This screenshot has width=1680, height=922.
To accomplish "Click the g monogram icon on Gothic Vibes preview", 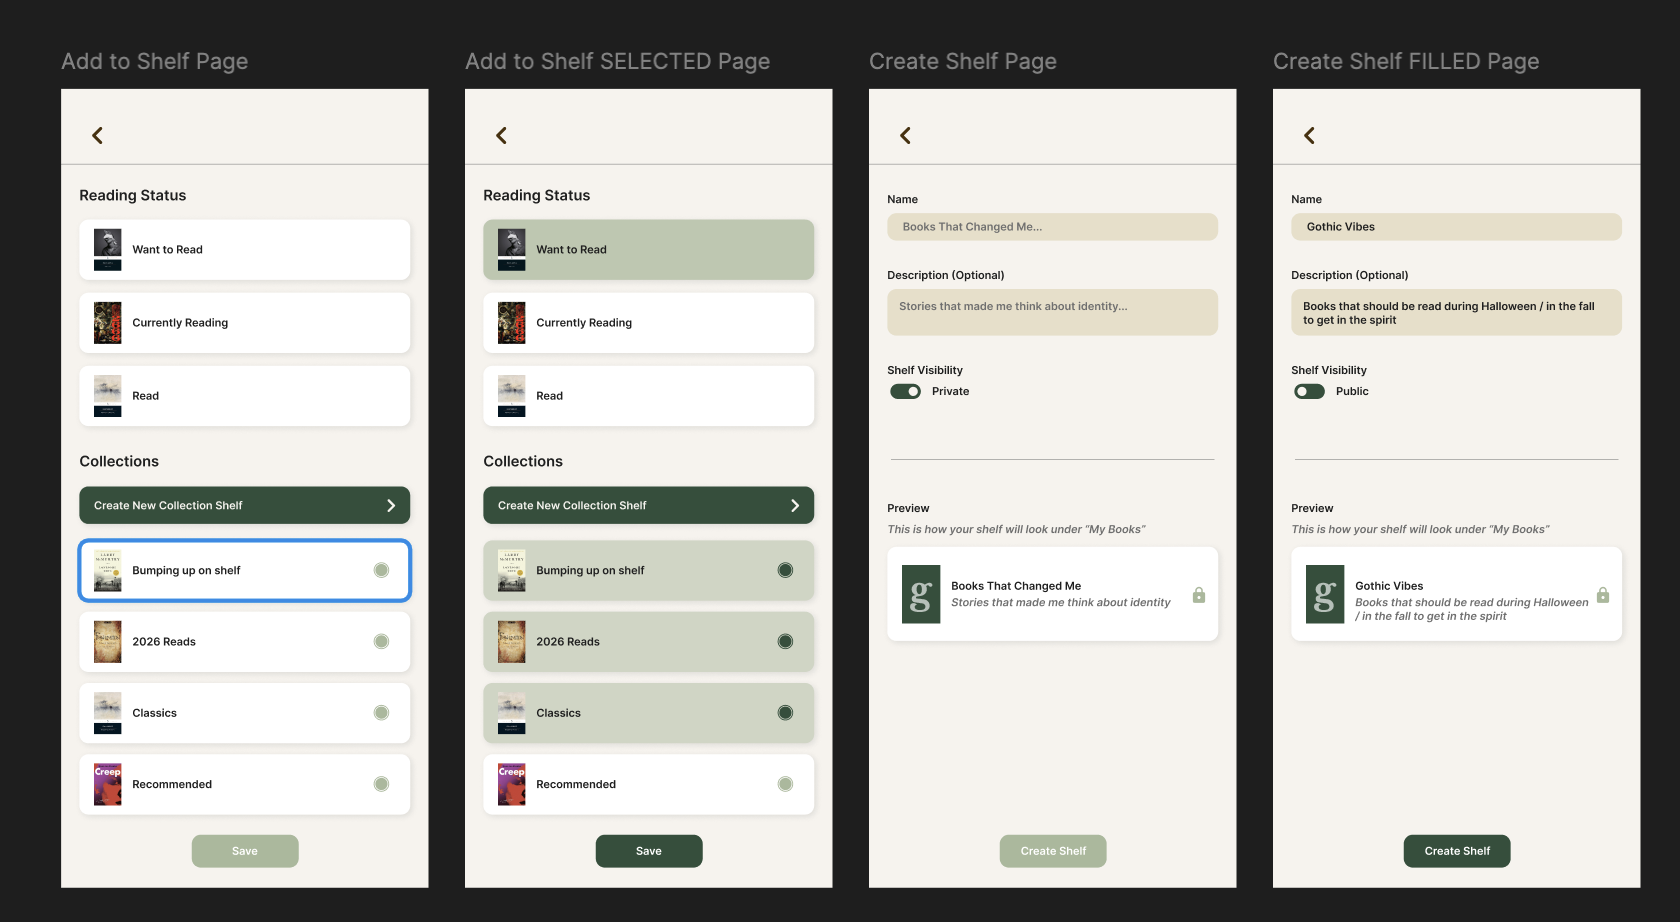I will pos(1324,594).
